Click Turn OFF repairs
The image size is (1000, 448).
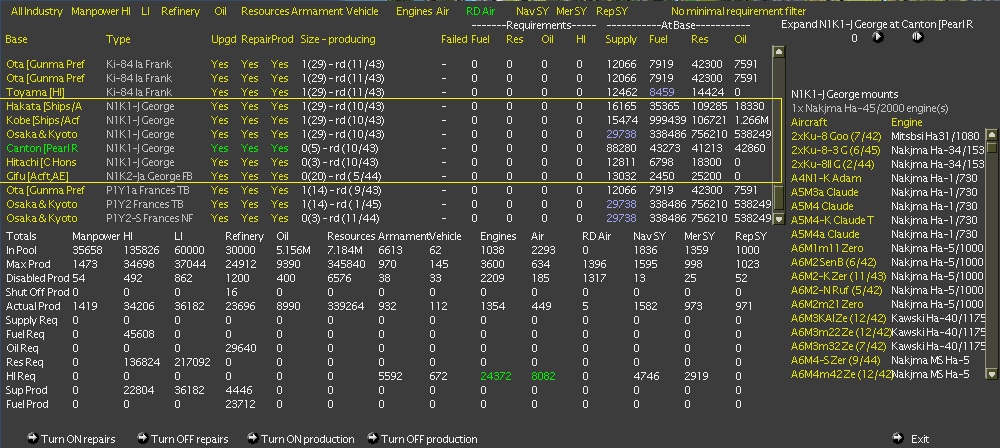click(x=183, y=439)
